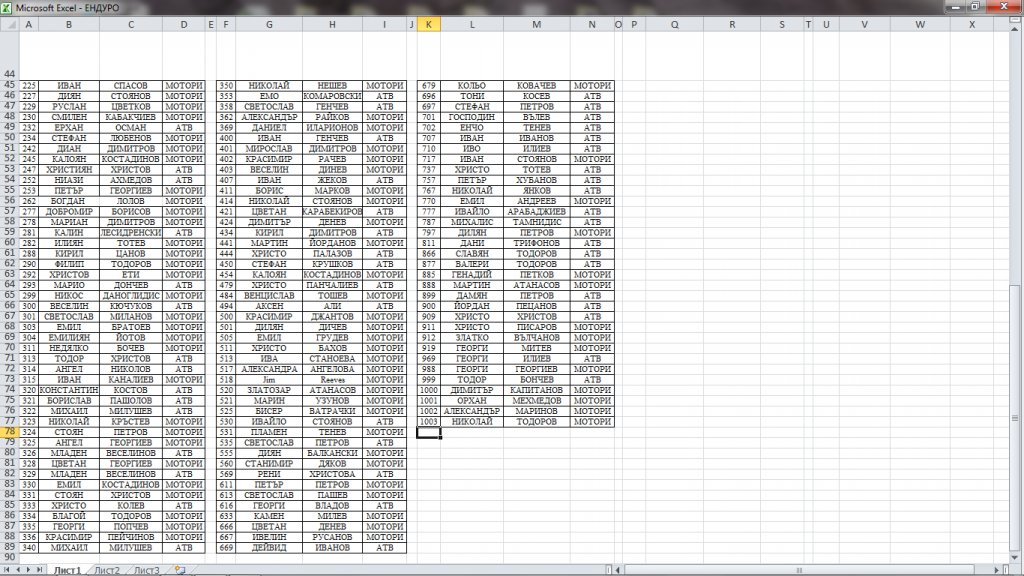Go to previous sheet with navigation arrow
The image size is (1024, 576).
click(x=18, y=570)
